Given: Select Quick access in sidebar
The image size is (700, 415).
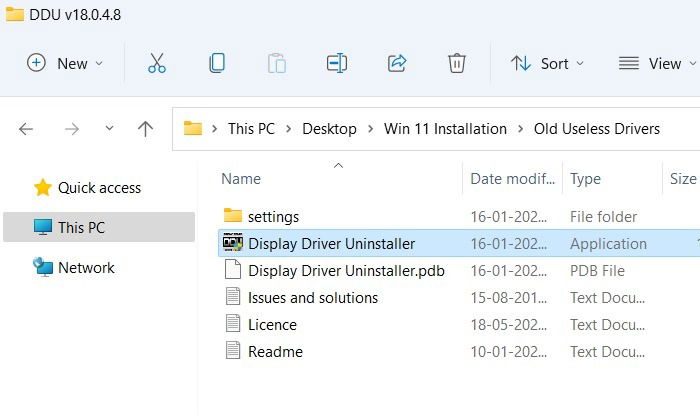Looking at the screenshot, I should [88, 188].
